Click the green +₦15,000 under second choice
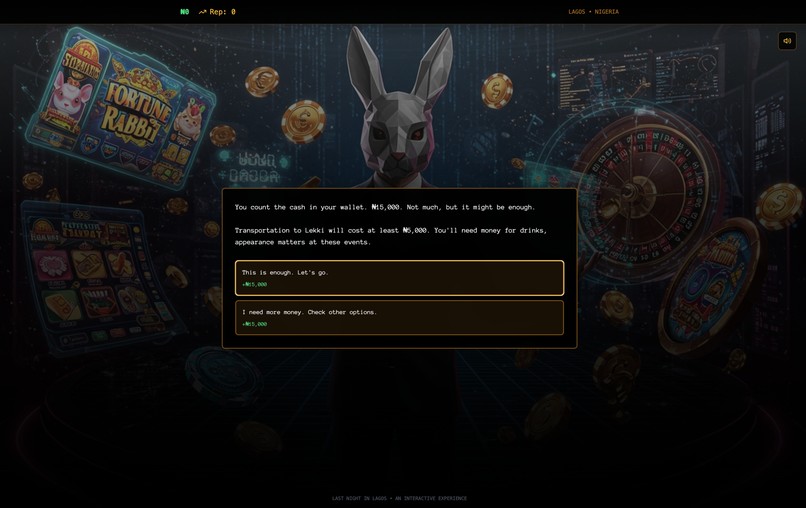The image size is (806, 508). [254, 324]
